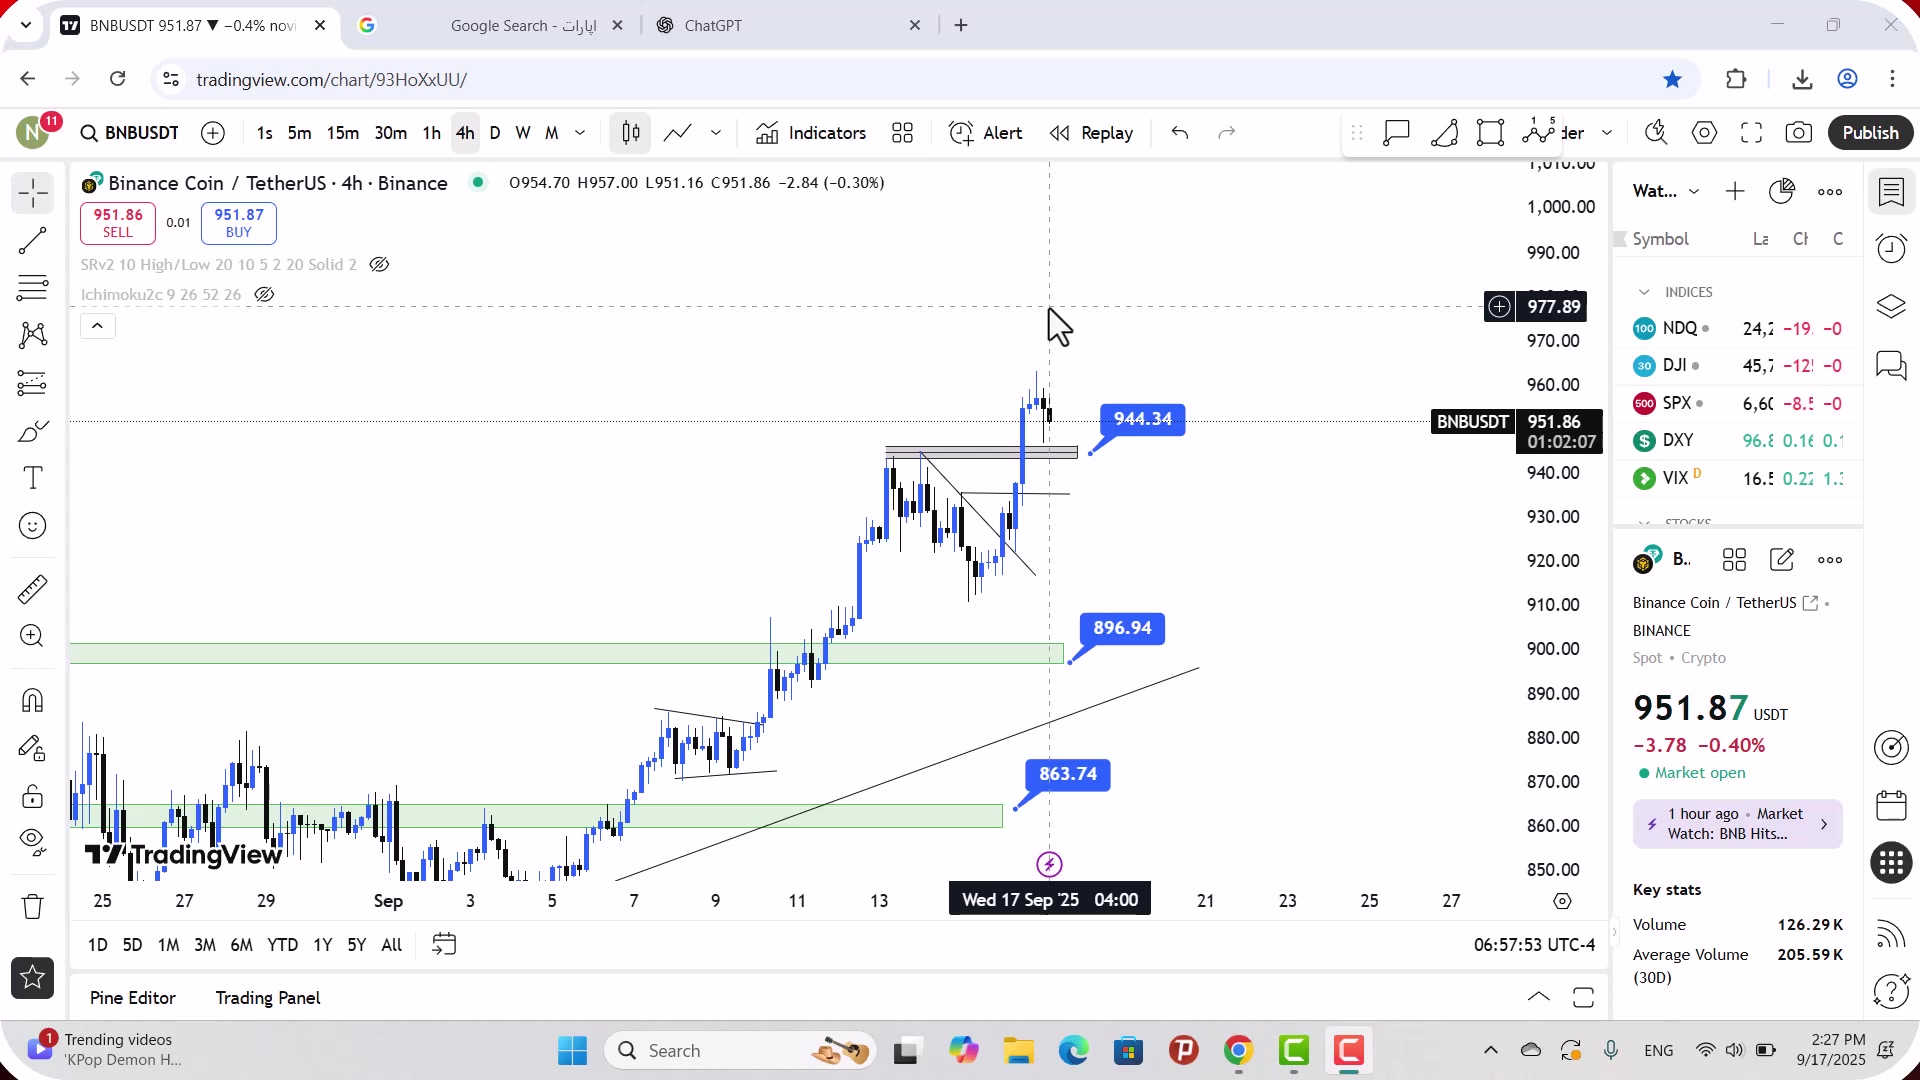Undo the last chart action
This screenshot has height=1080, width=1920.
[1180, 133]
